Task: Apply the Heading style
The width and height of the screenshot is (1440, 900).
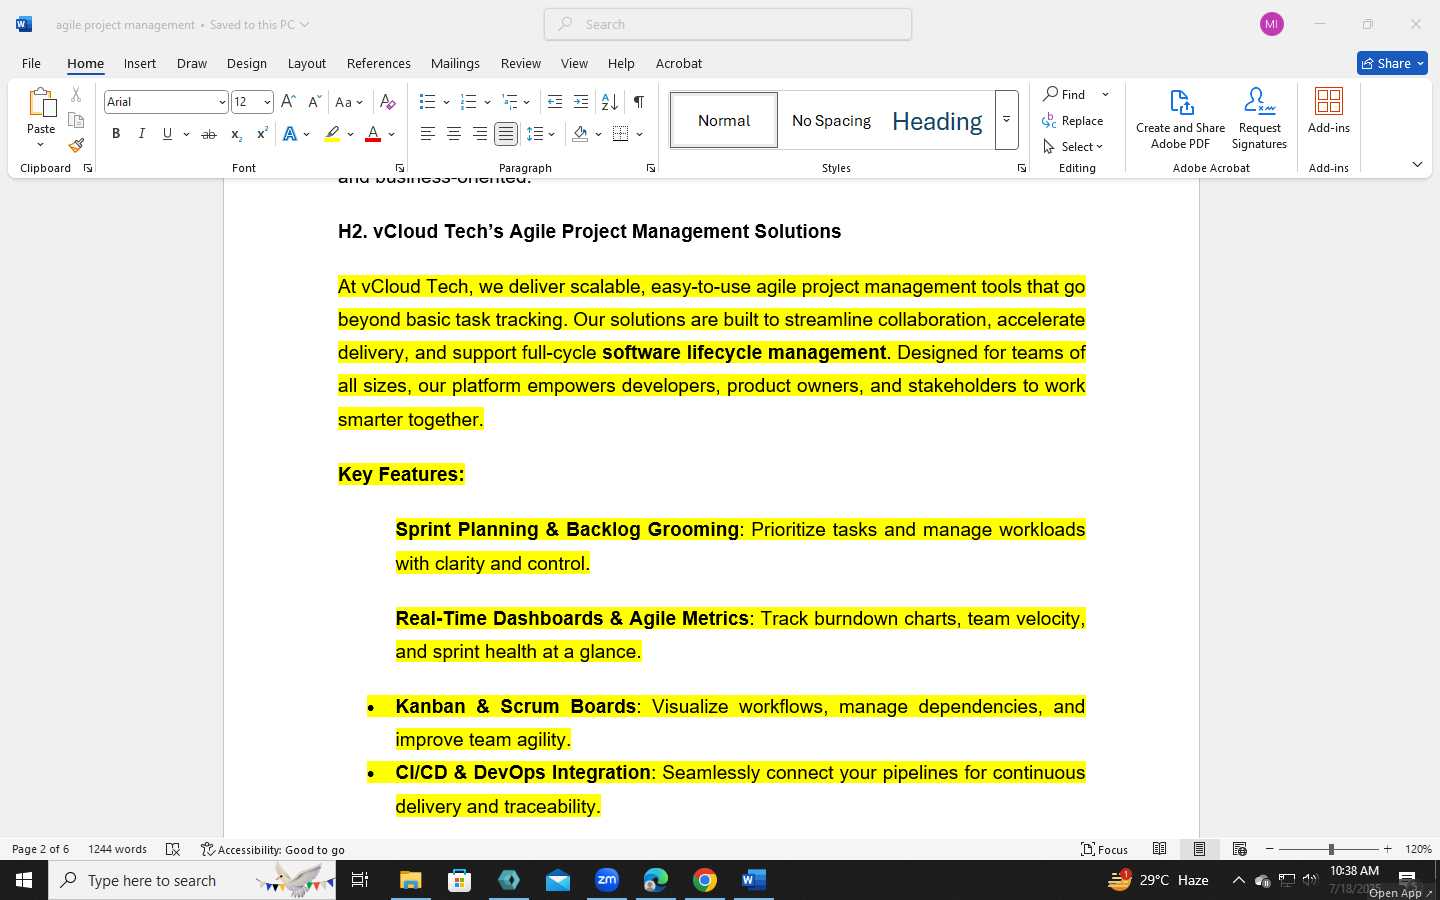Action: [x=937, y=120]
